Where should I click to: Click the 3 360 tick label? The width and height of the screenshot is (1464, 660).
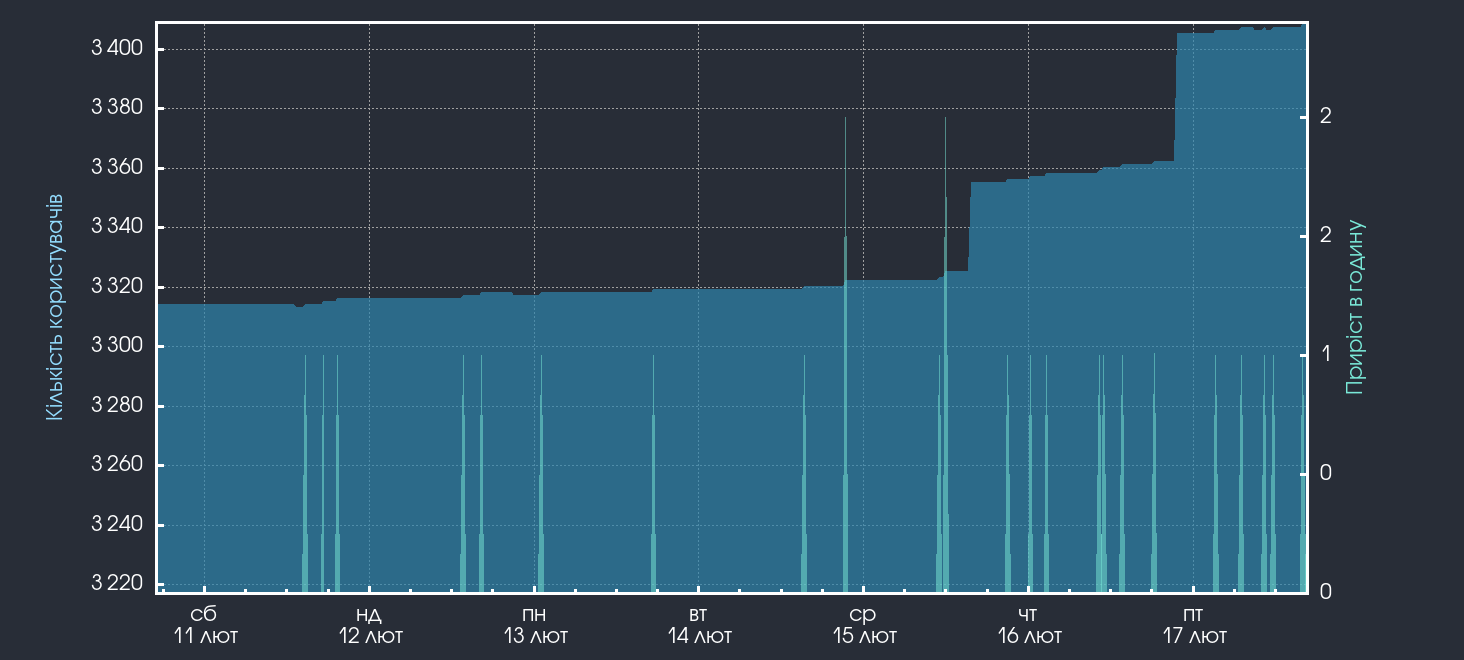[x=117, y=168]
